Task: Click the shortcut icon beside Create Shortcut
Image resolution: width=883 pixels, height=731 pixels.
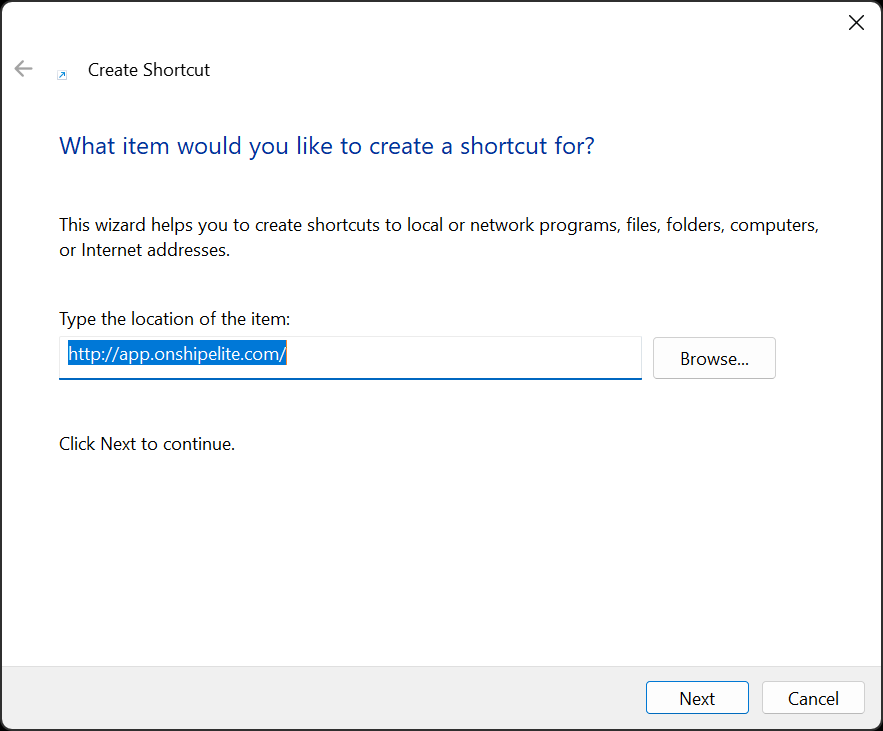Action: pyautogui.click(x=62, y=74)
